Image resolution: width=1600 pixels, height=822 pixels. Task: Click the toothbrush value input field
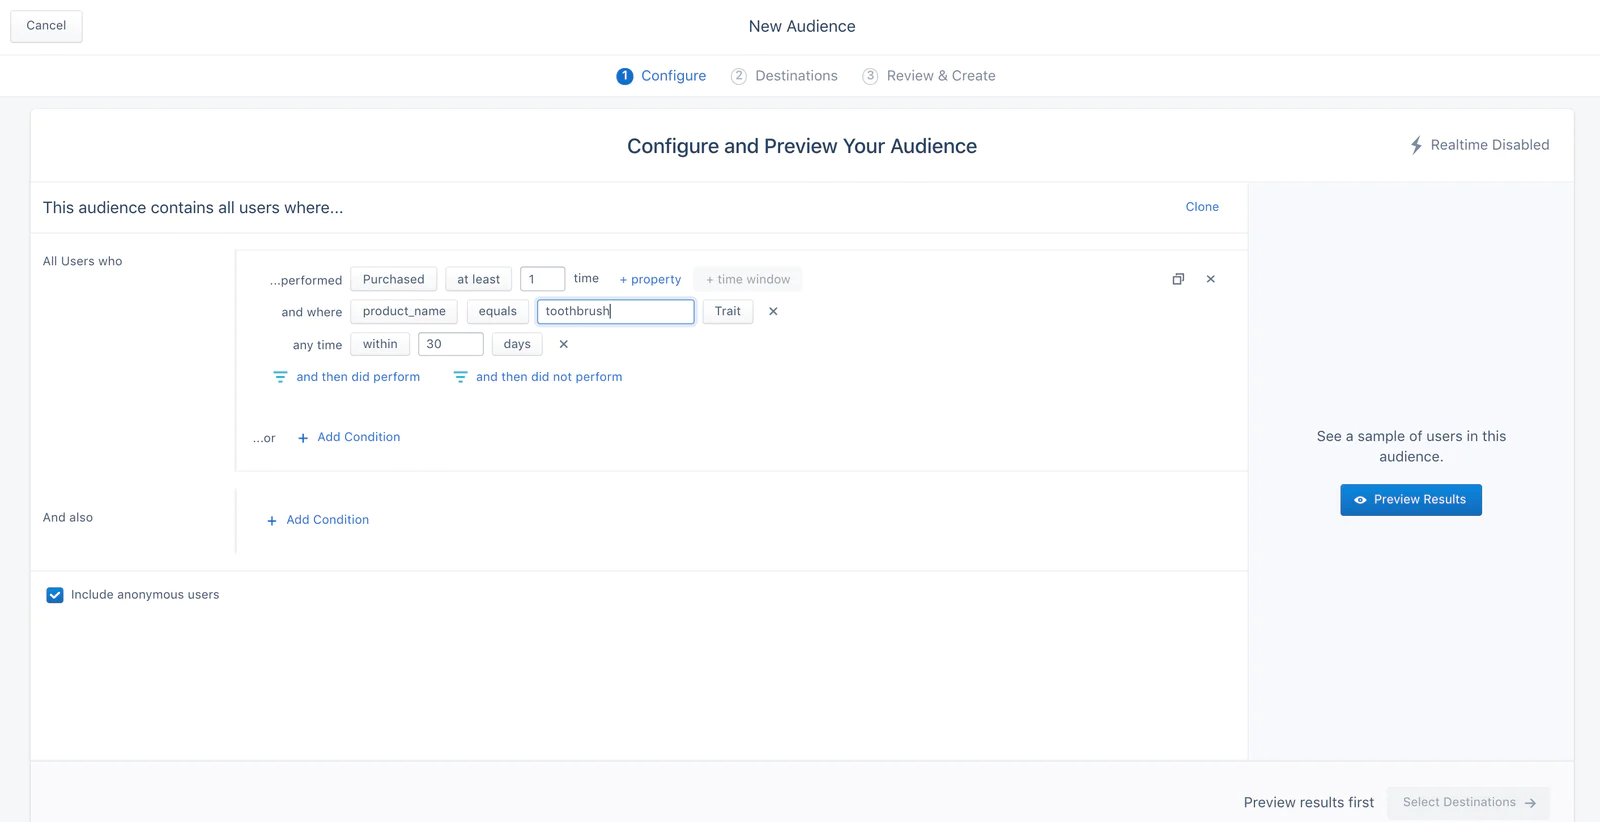615,311
